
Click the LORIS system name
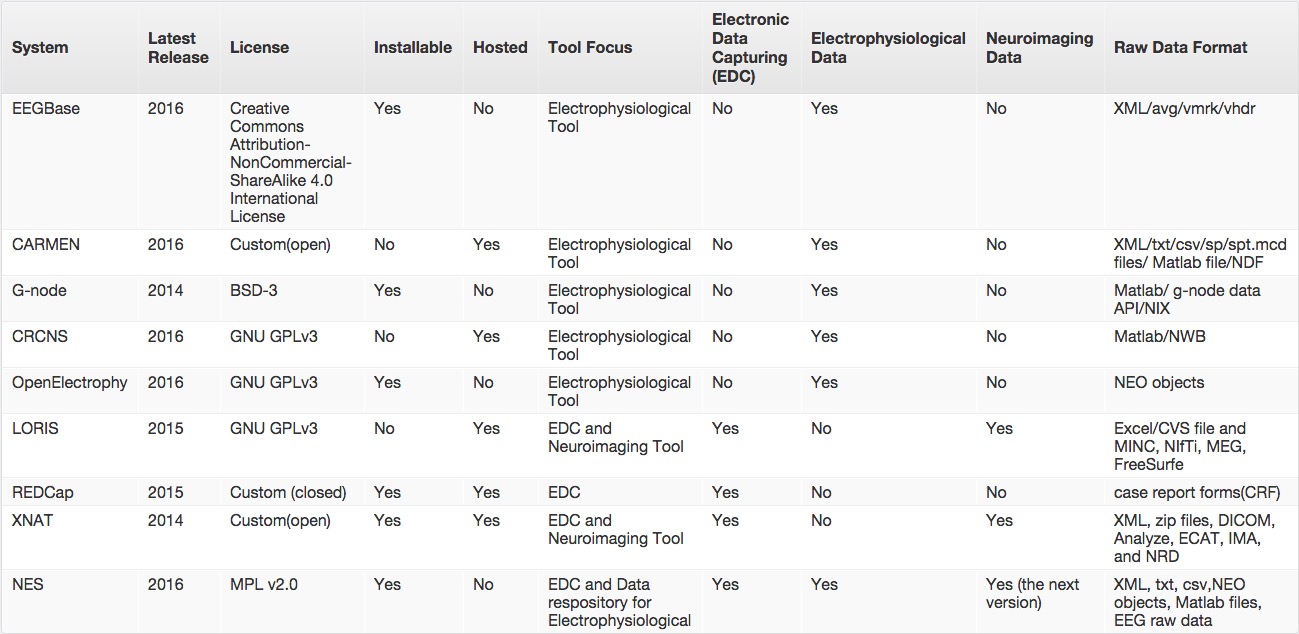point(35,428)
